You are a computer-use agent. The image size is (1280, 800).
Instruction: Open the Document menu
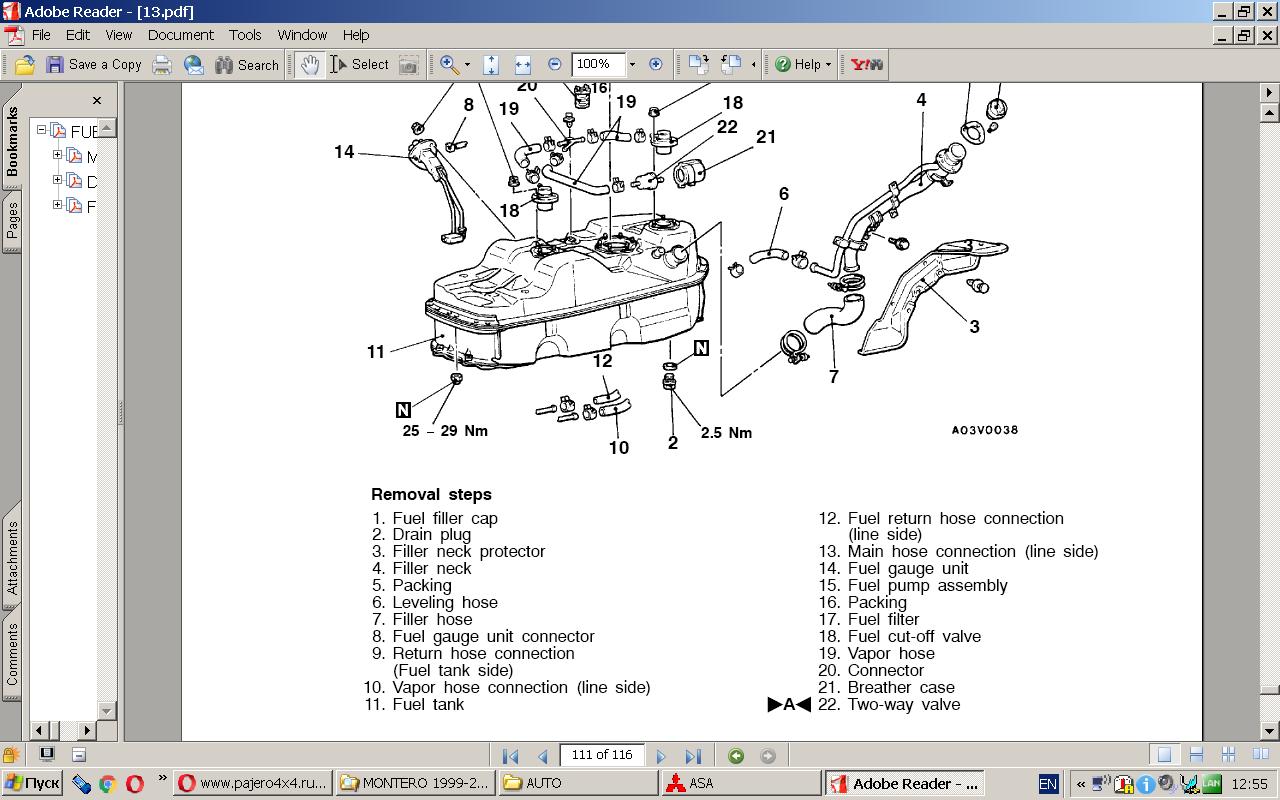(180, 34)
